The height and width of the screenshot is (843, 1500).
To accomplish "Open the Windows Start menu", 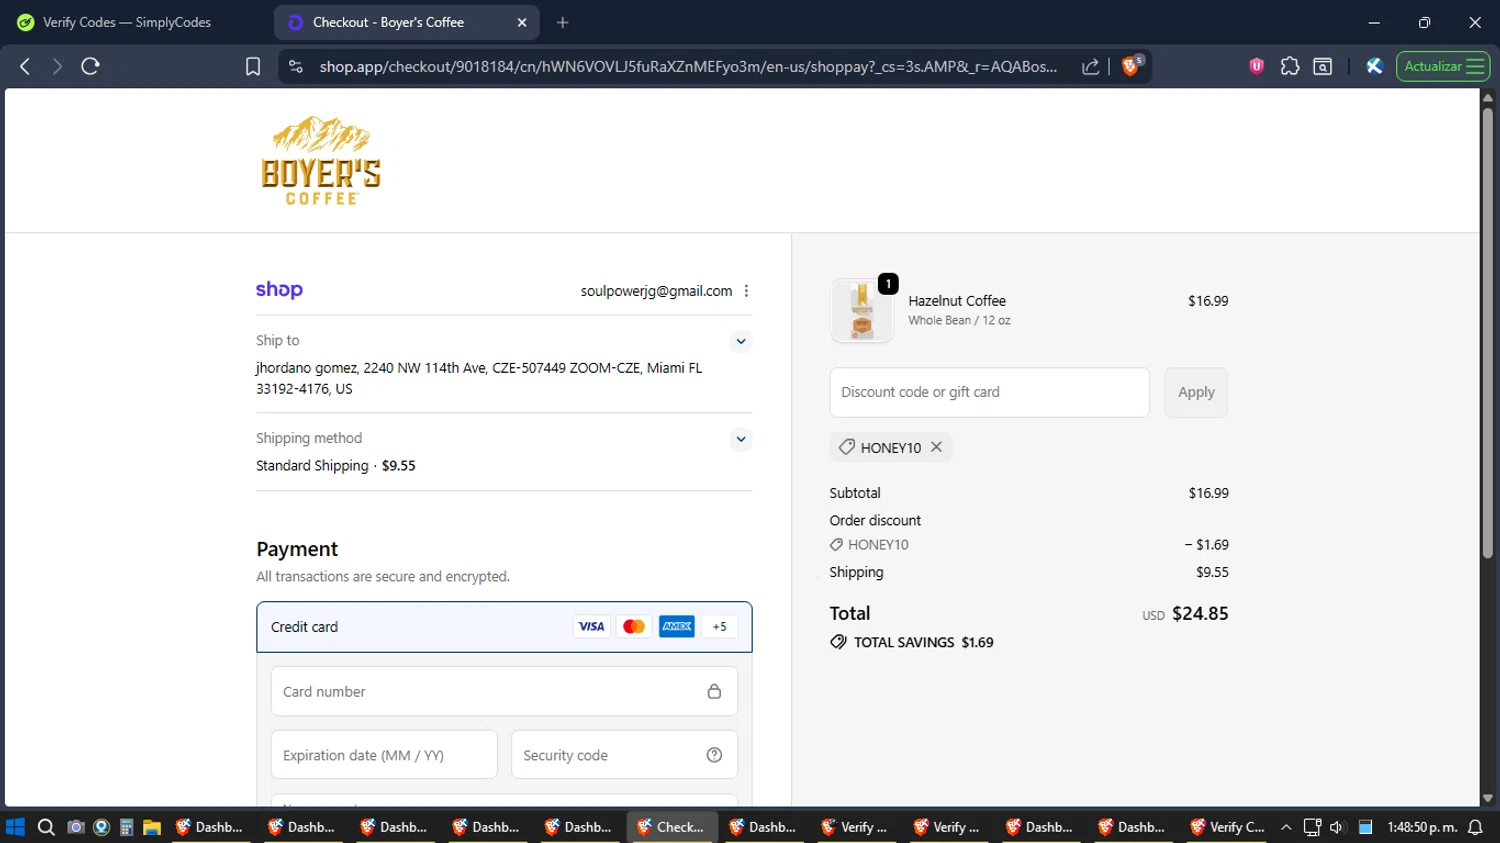I will [x=15, y=827].
